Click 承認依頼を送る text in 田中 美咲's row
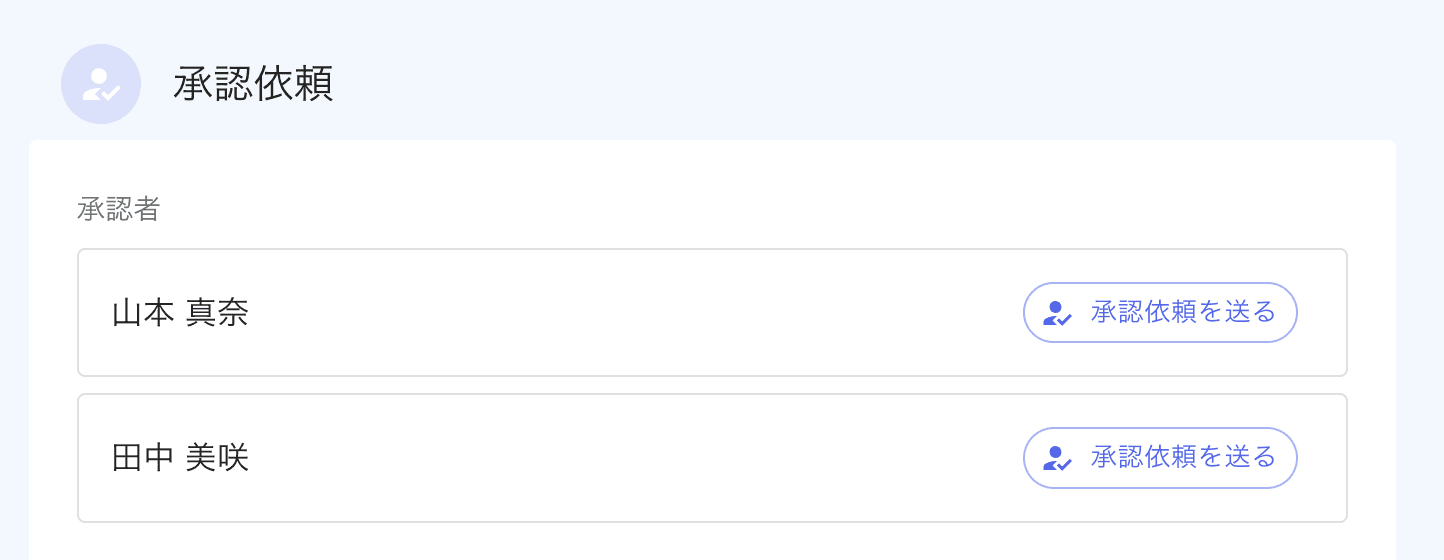 click(1183, 458)
